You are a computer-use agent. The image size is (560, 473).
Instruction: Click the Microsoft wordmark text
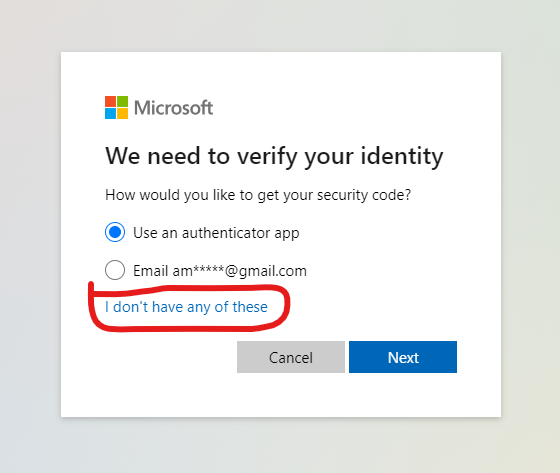coord(174,108)
